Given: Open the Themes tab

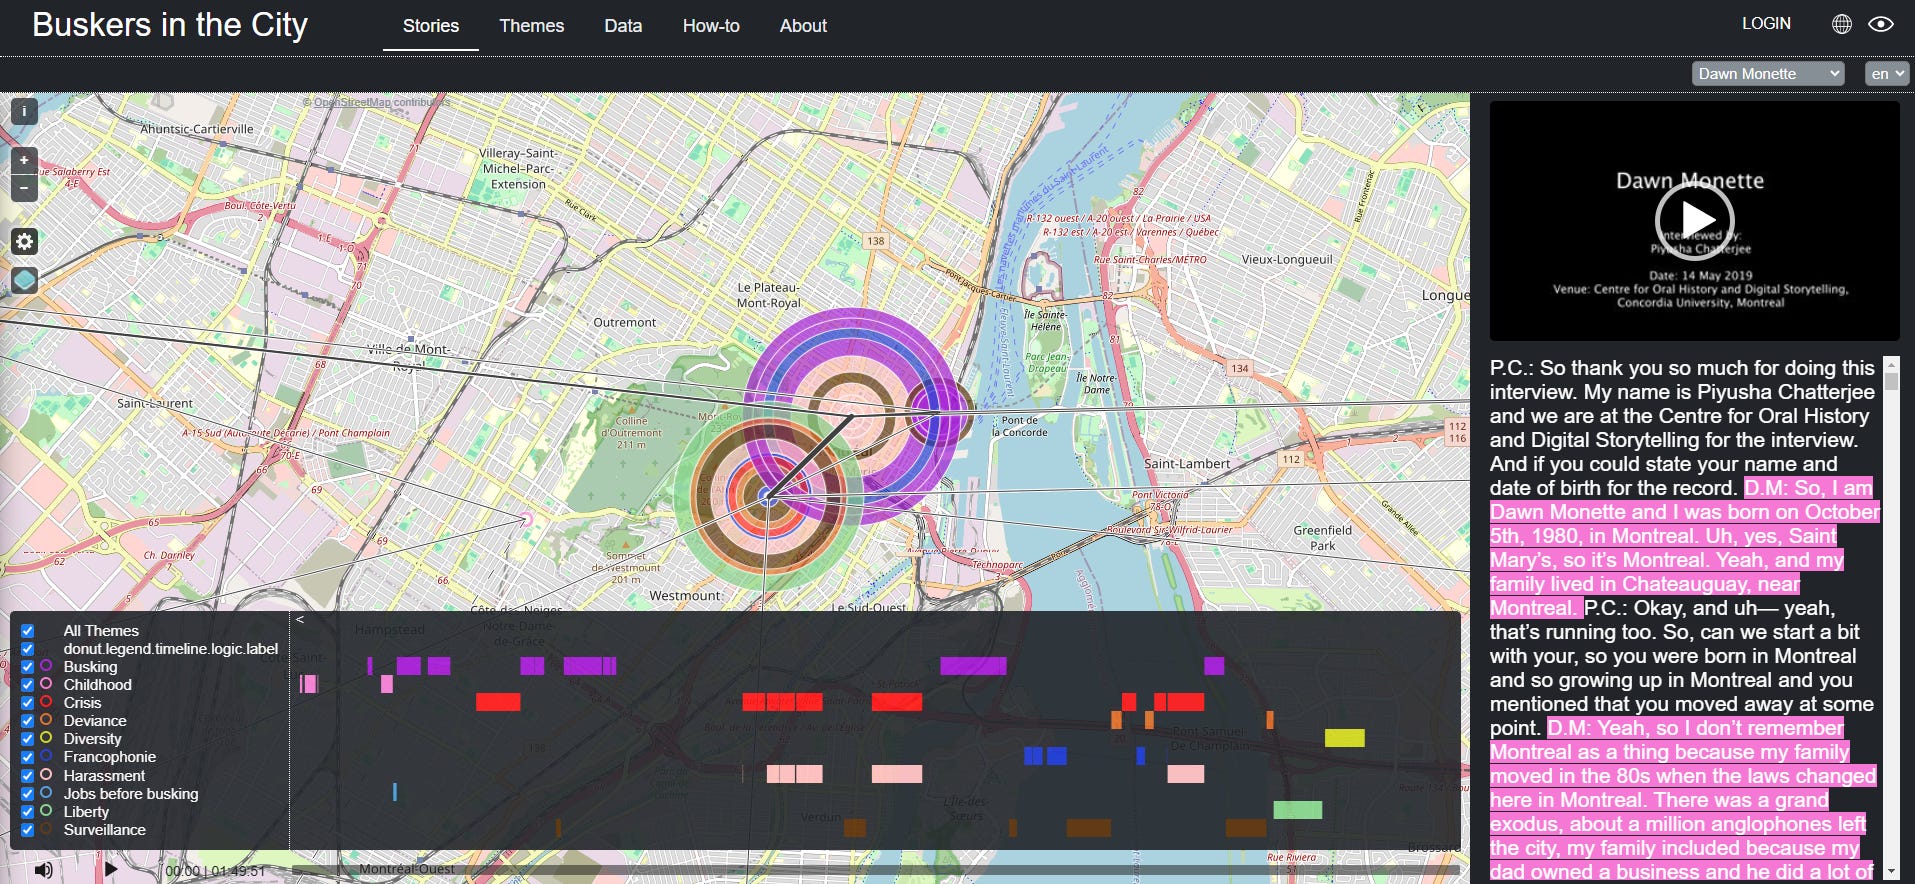Looking at the screenshot, I should point(531,26).
